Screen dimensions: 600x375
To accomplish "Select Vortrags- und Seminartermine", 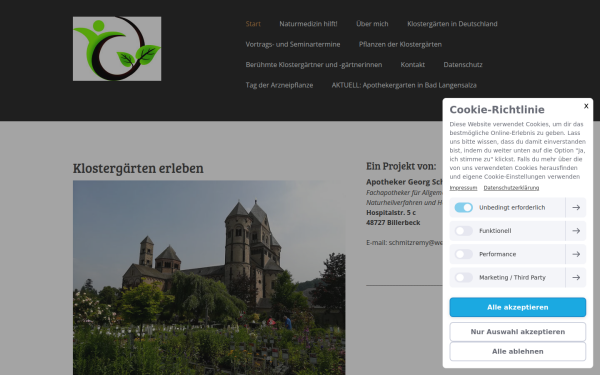I will (x=293, y=44).
